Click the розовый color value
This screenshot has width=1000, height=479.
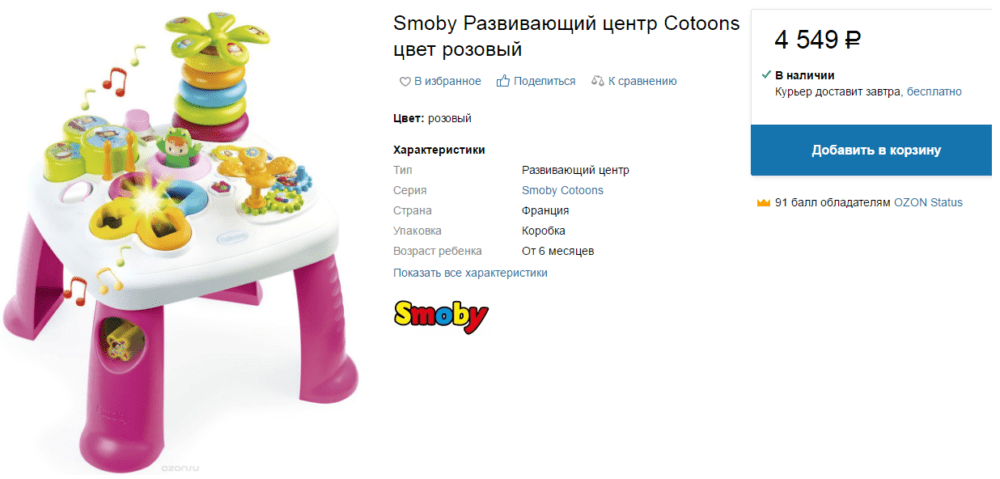450,119
